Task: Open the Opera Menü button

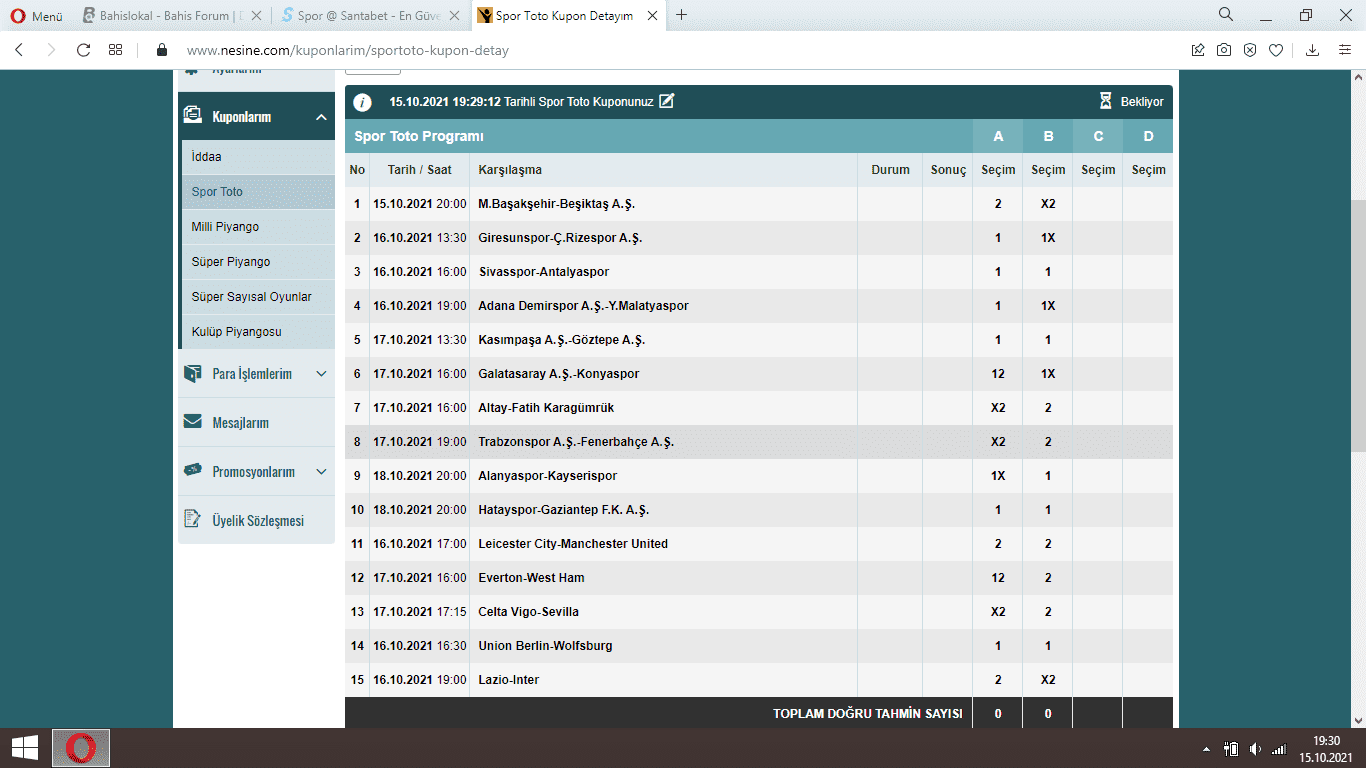Action: (36, 15)
